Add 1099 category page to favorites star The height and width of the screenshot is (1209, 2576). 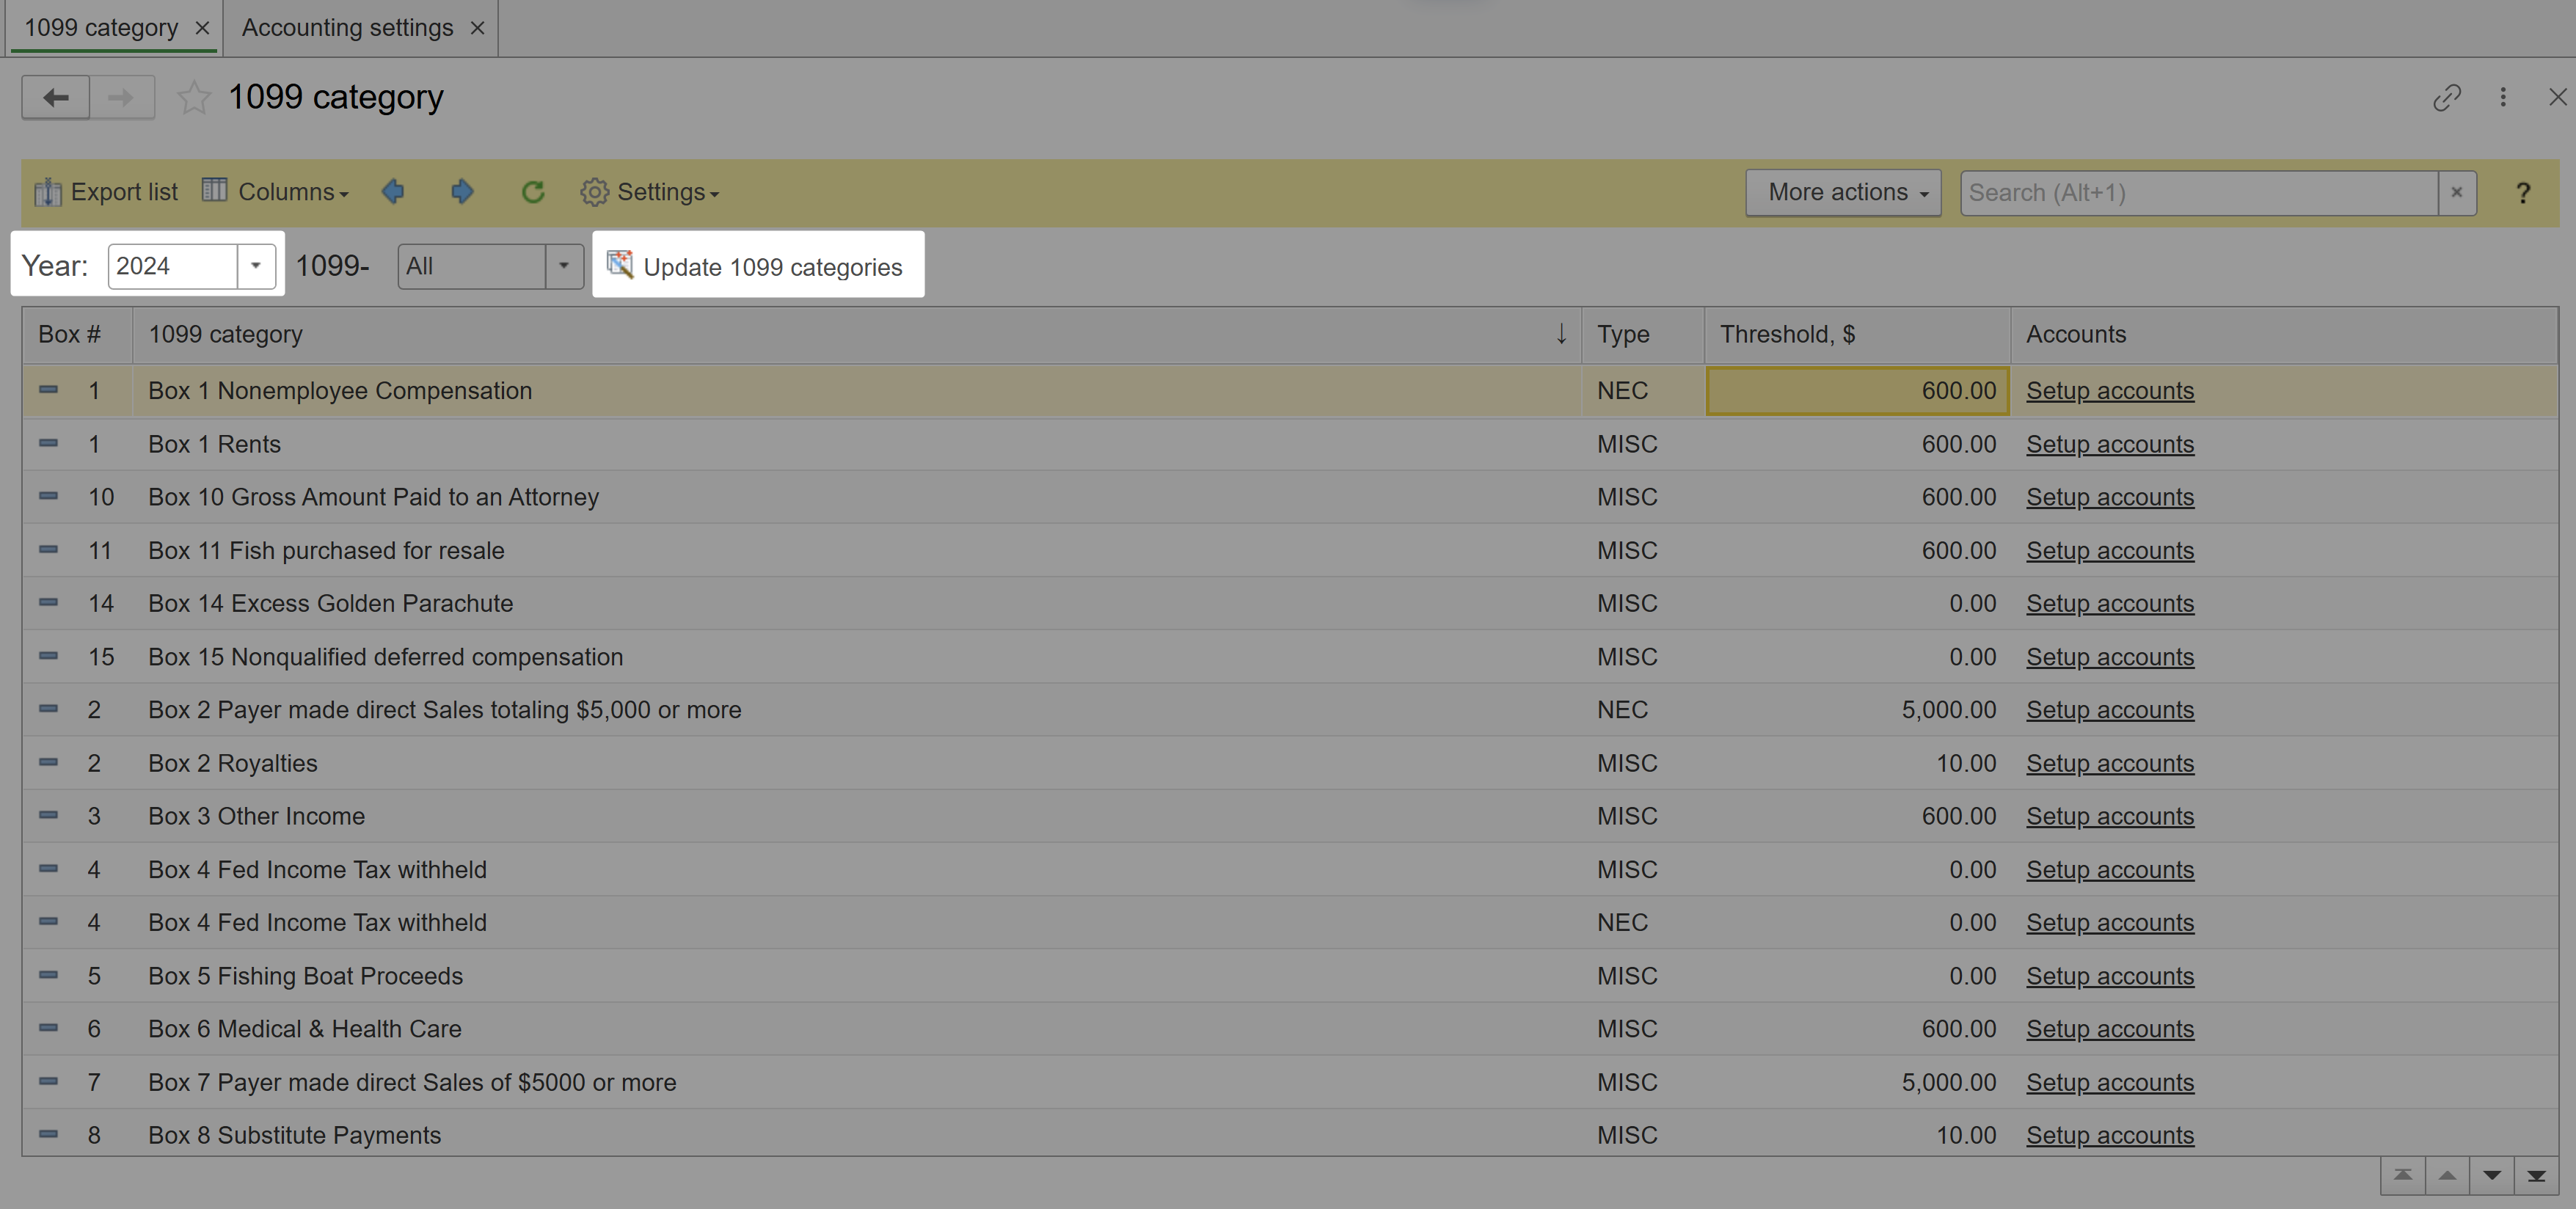tap(194, 98)
